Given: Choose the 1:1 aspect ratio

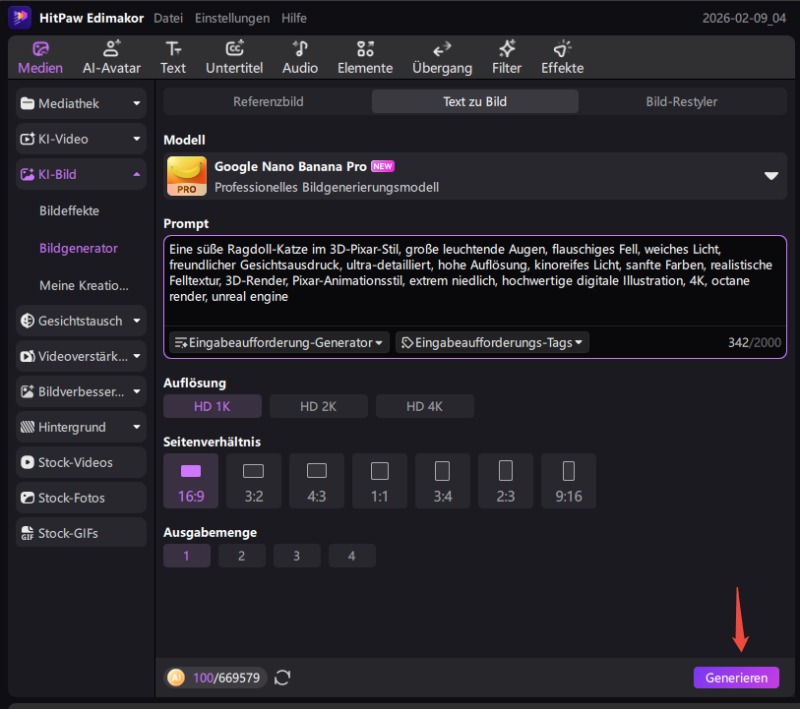Looking at the screenshot, I should 380,480.
